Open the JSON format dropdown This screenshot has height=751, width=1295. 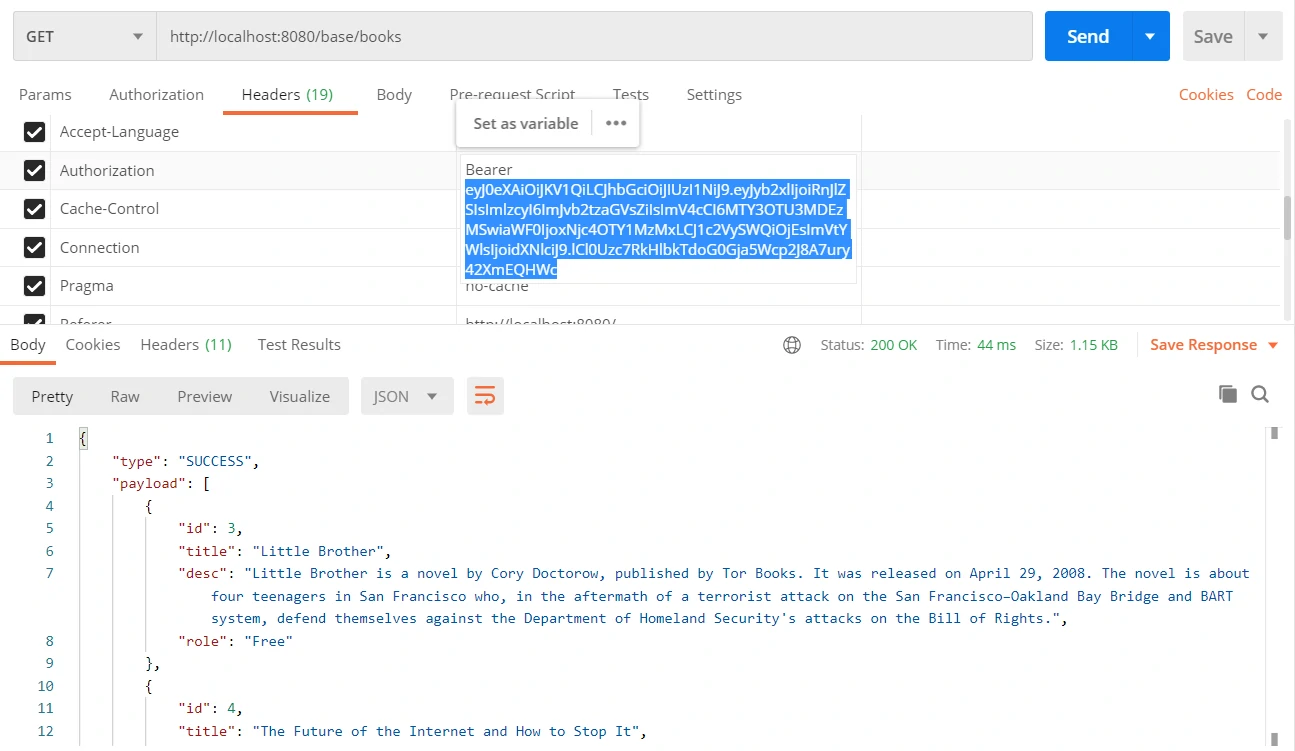click(x=406, y=396)
